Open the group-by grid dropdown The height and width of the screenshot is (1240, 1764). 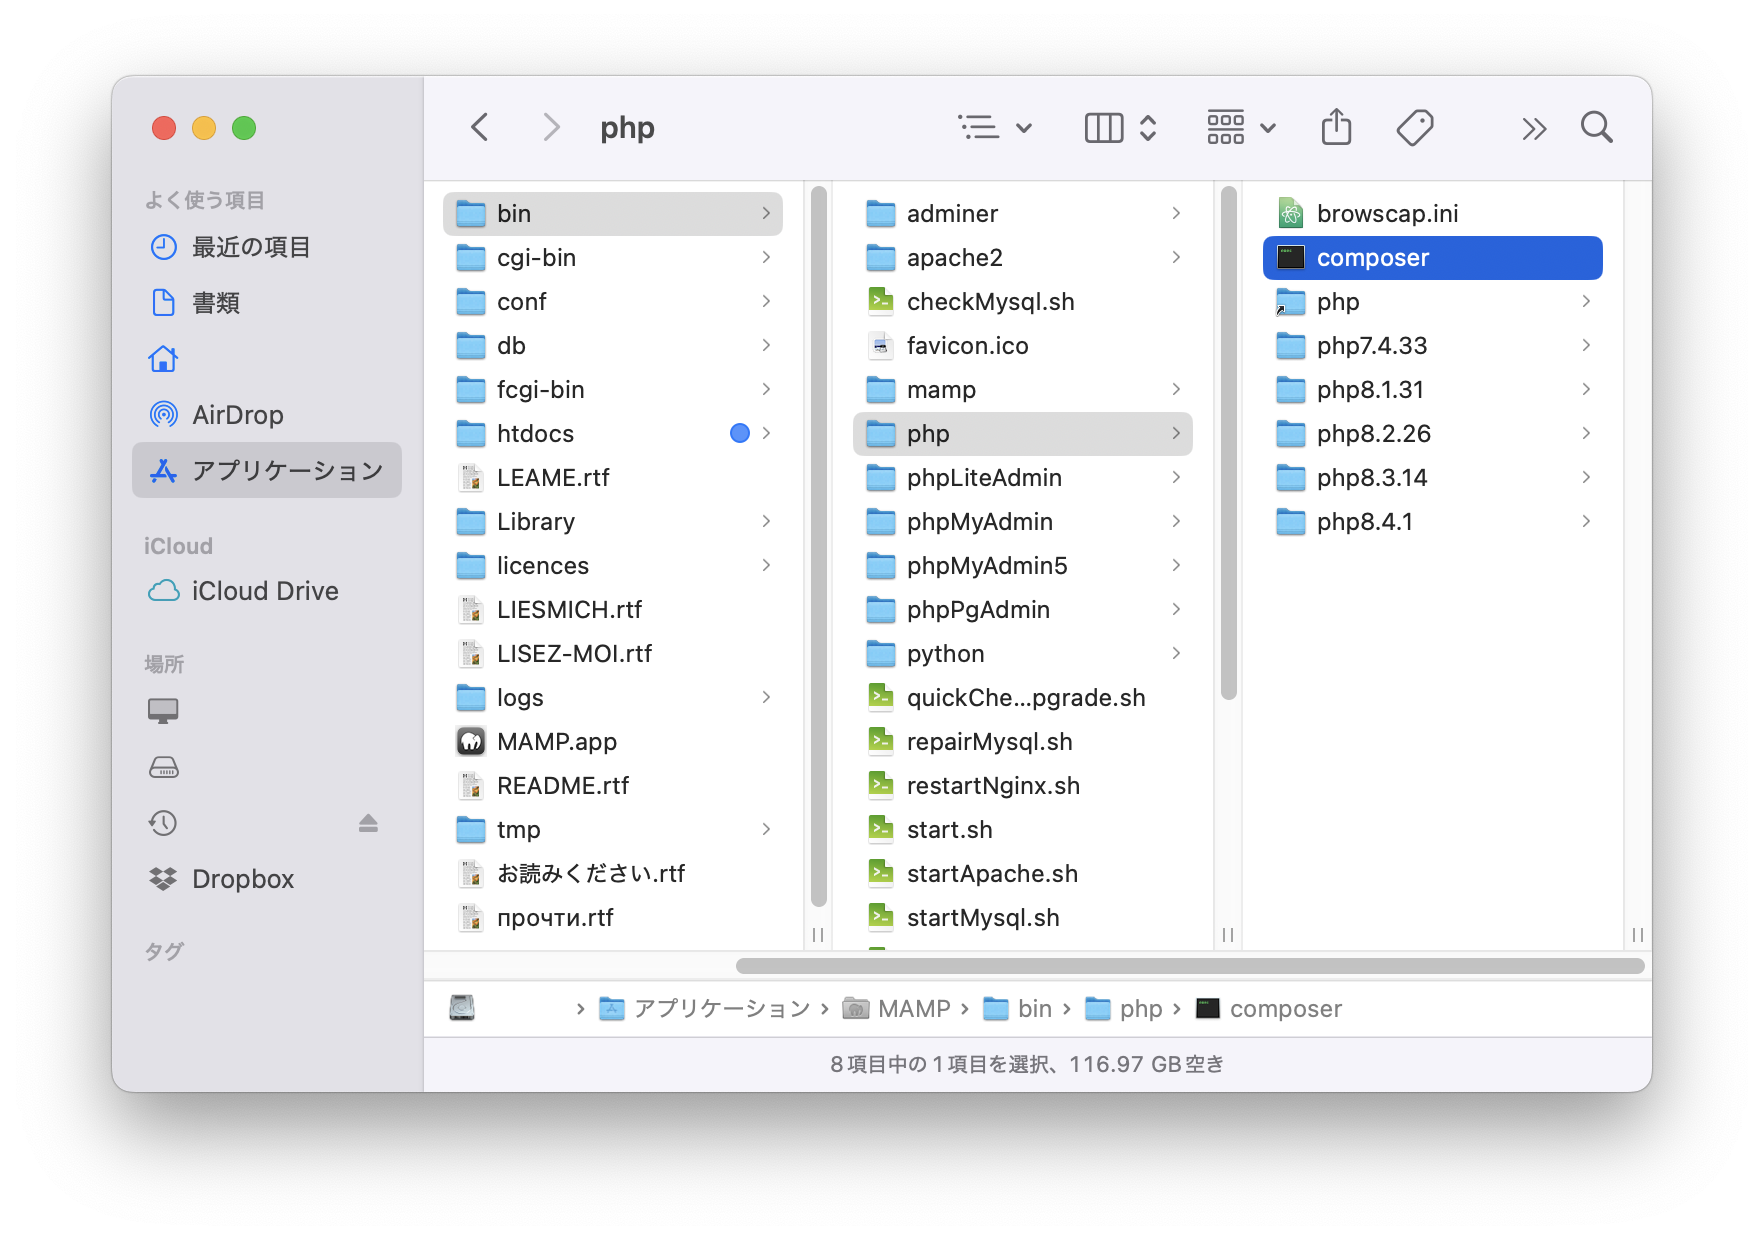[x=1241, y=127]
